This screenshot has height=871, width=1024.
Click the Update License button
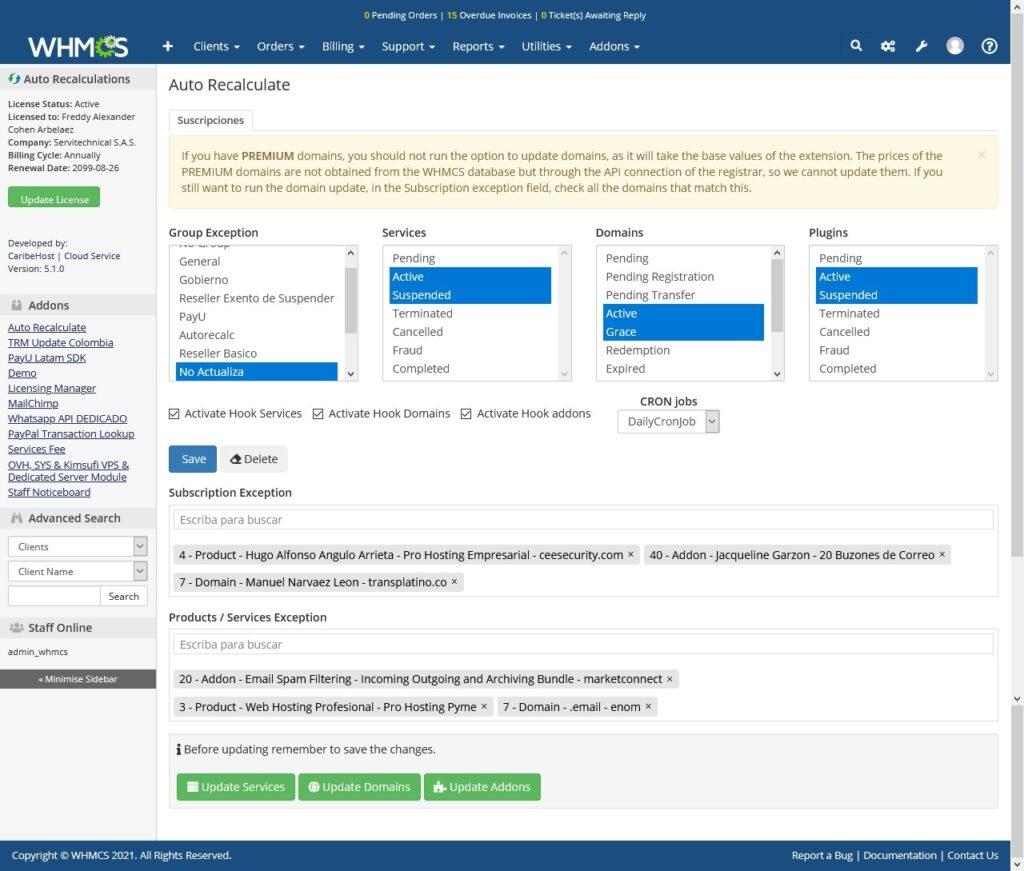54,198
